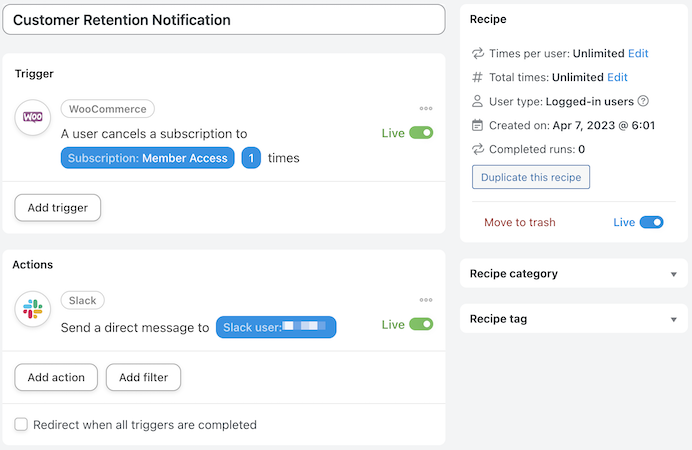Edit the Total times setting
The height and width of the screenshot is (450, 692).
pyautogui.click(x=617, y=77)
